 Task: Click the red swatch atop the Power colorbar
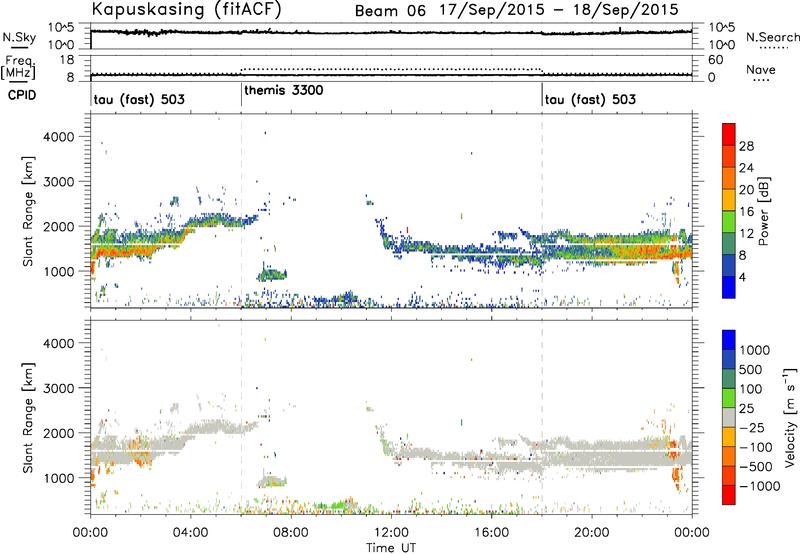(729, 134)
